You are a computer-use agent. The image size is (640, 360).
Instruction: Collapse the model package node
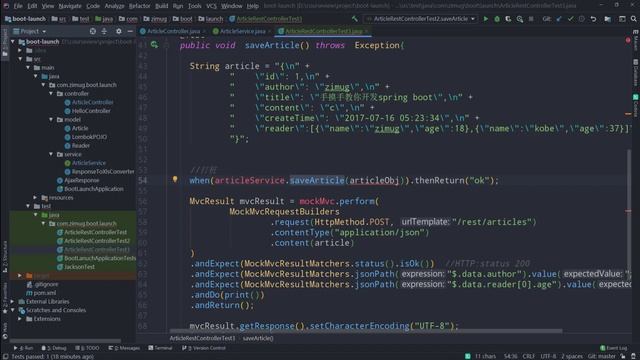tap(51, 120)
